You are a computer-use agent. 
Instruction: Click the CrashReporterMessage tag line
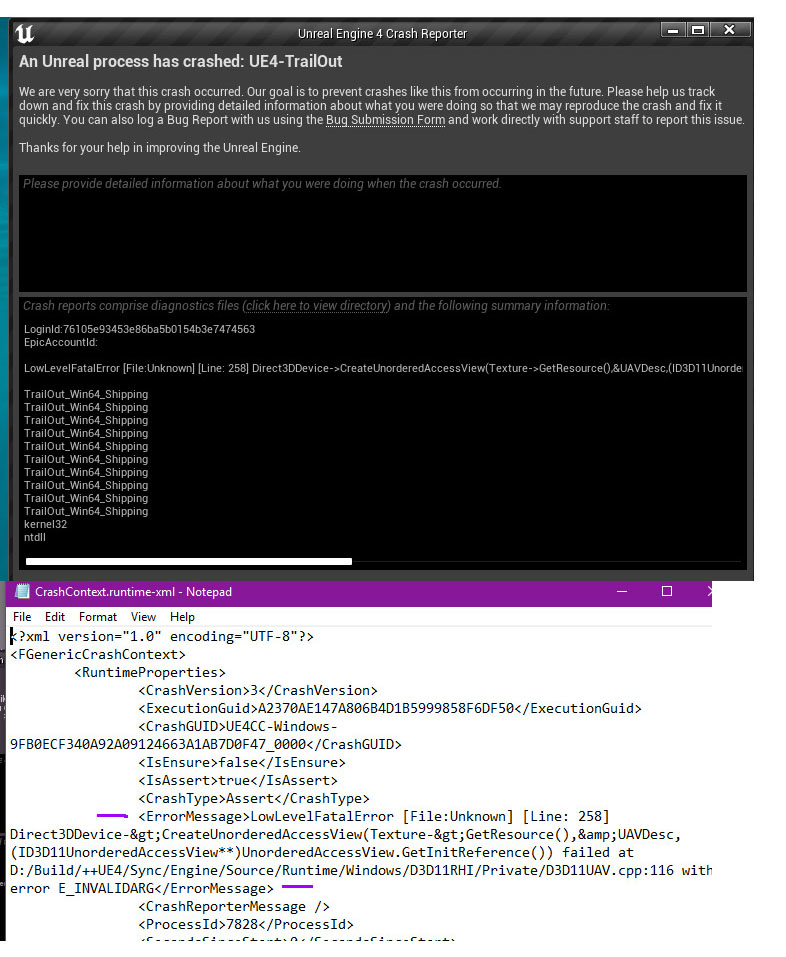[234, 907]
